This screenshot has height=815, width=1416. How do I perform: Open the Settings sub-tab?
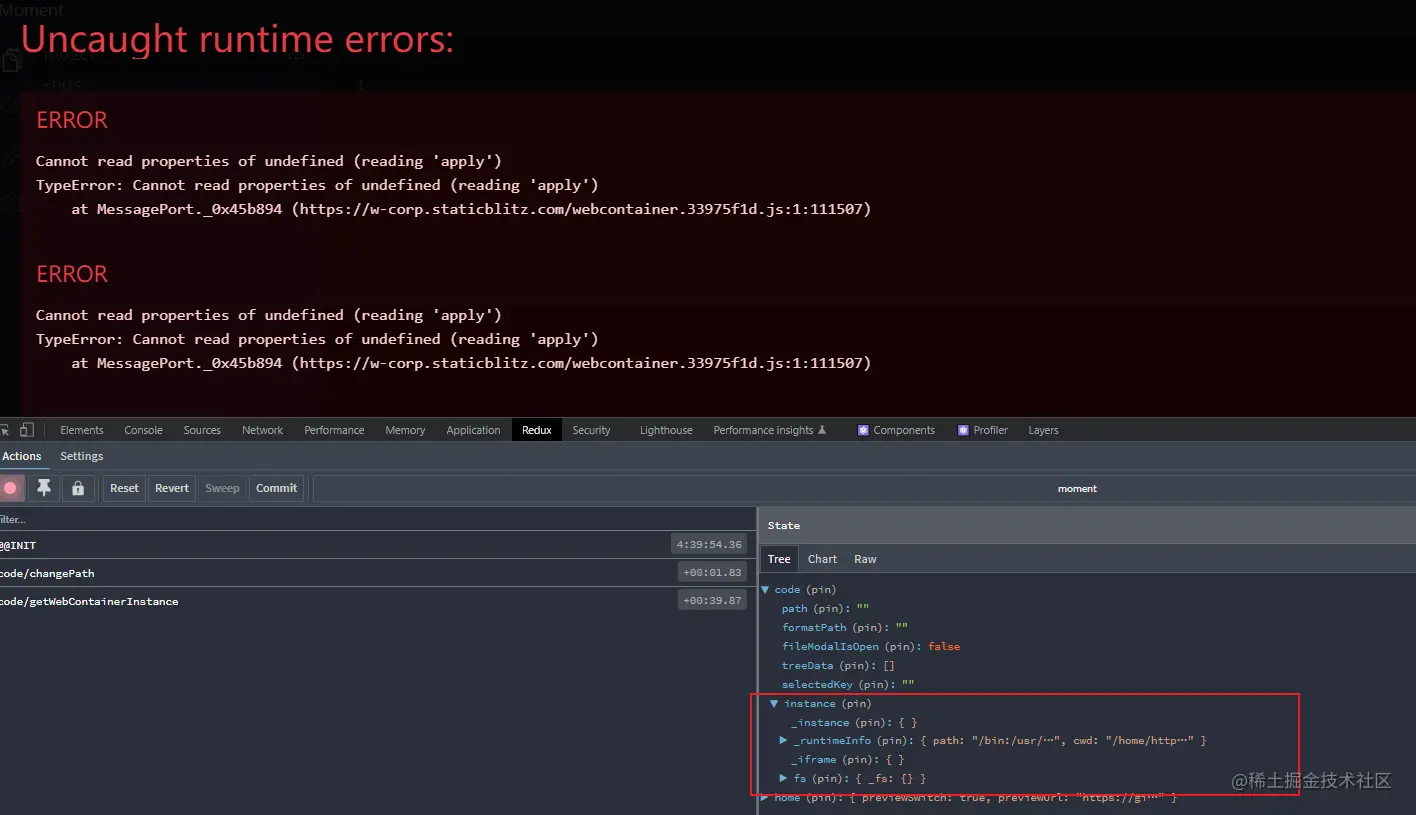tap(82, 456)
